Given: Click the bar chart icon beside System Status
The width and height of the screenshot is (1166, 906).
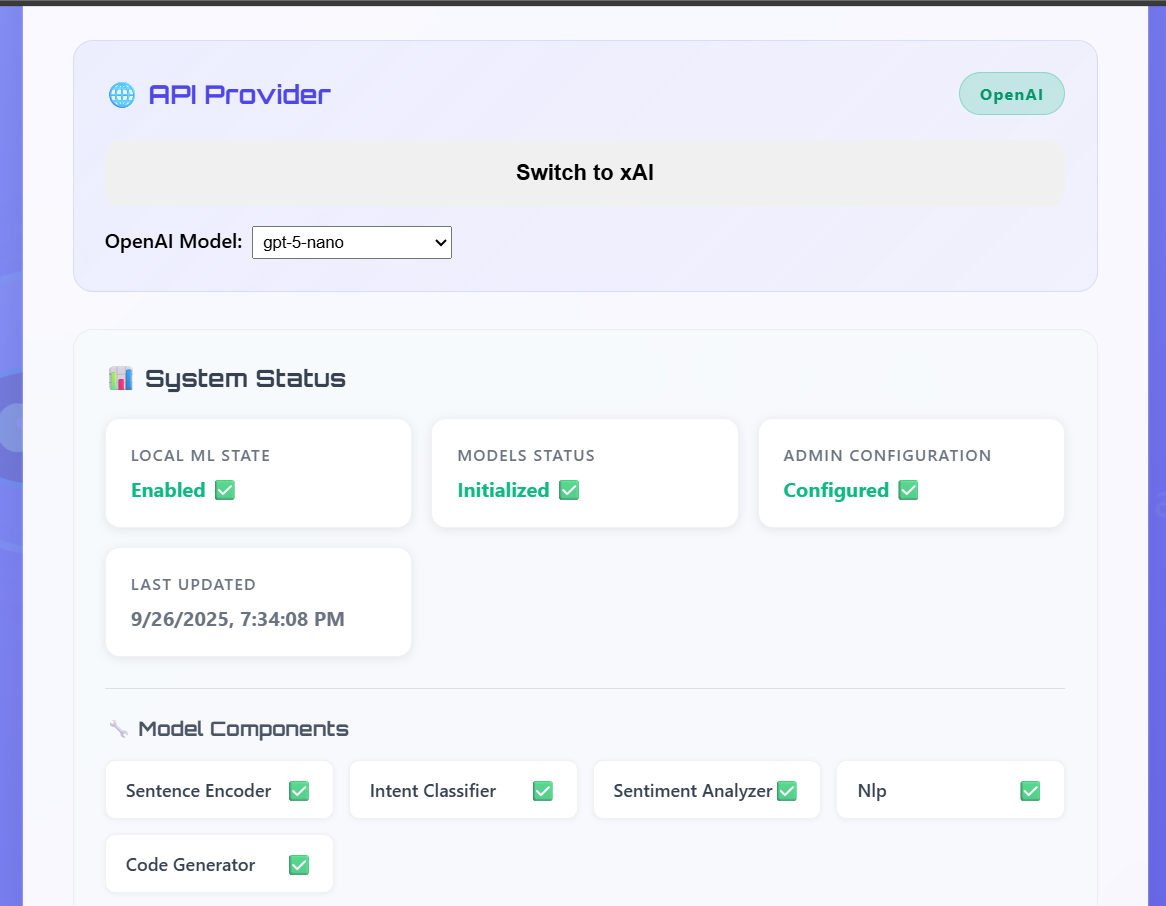Looking at the screenshot, I should [121, 378].
